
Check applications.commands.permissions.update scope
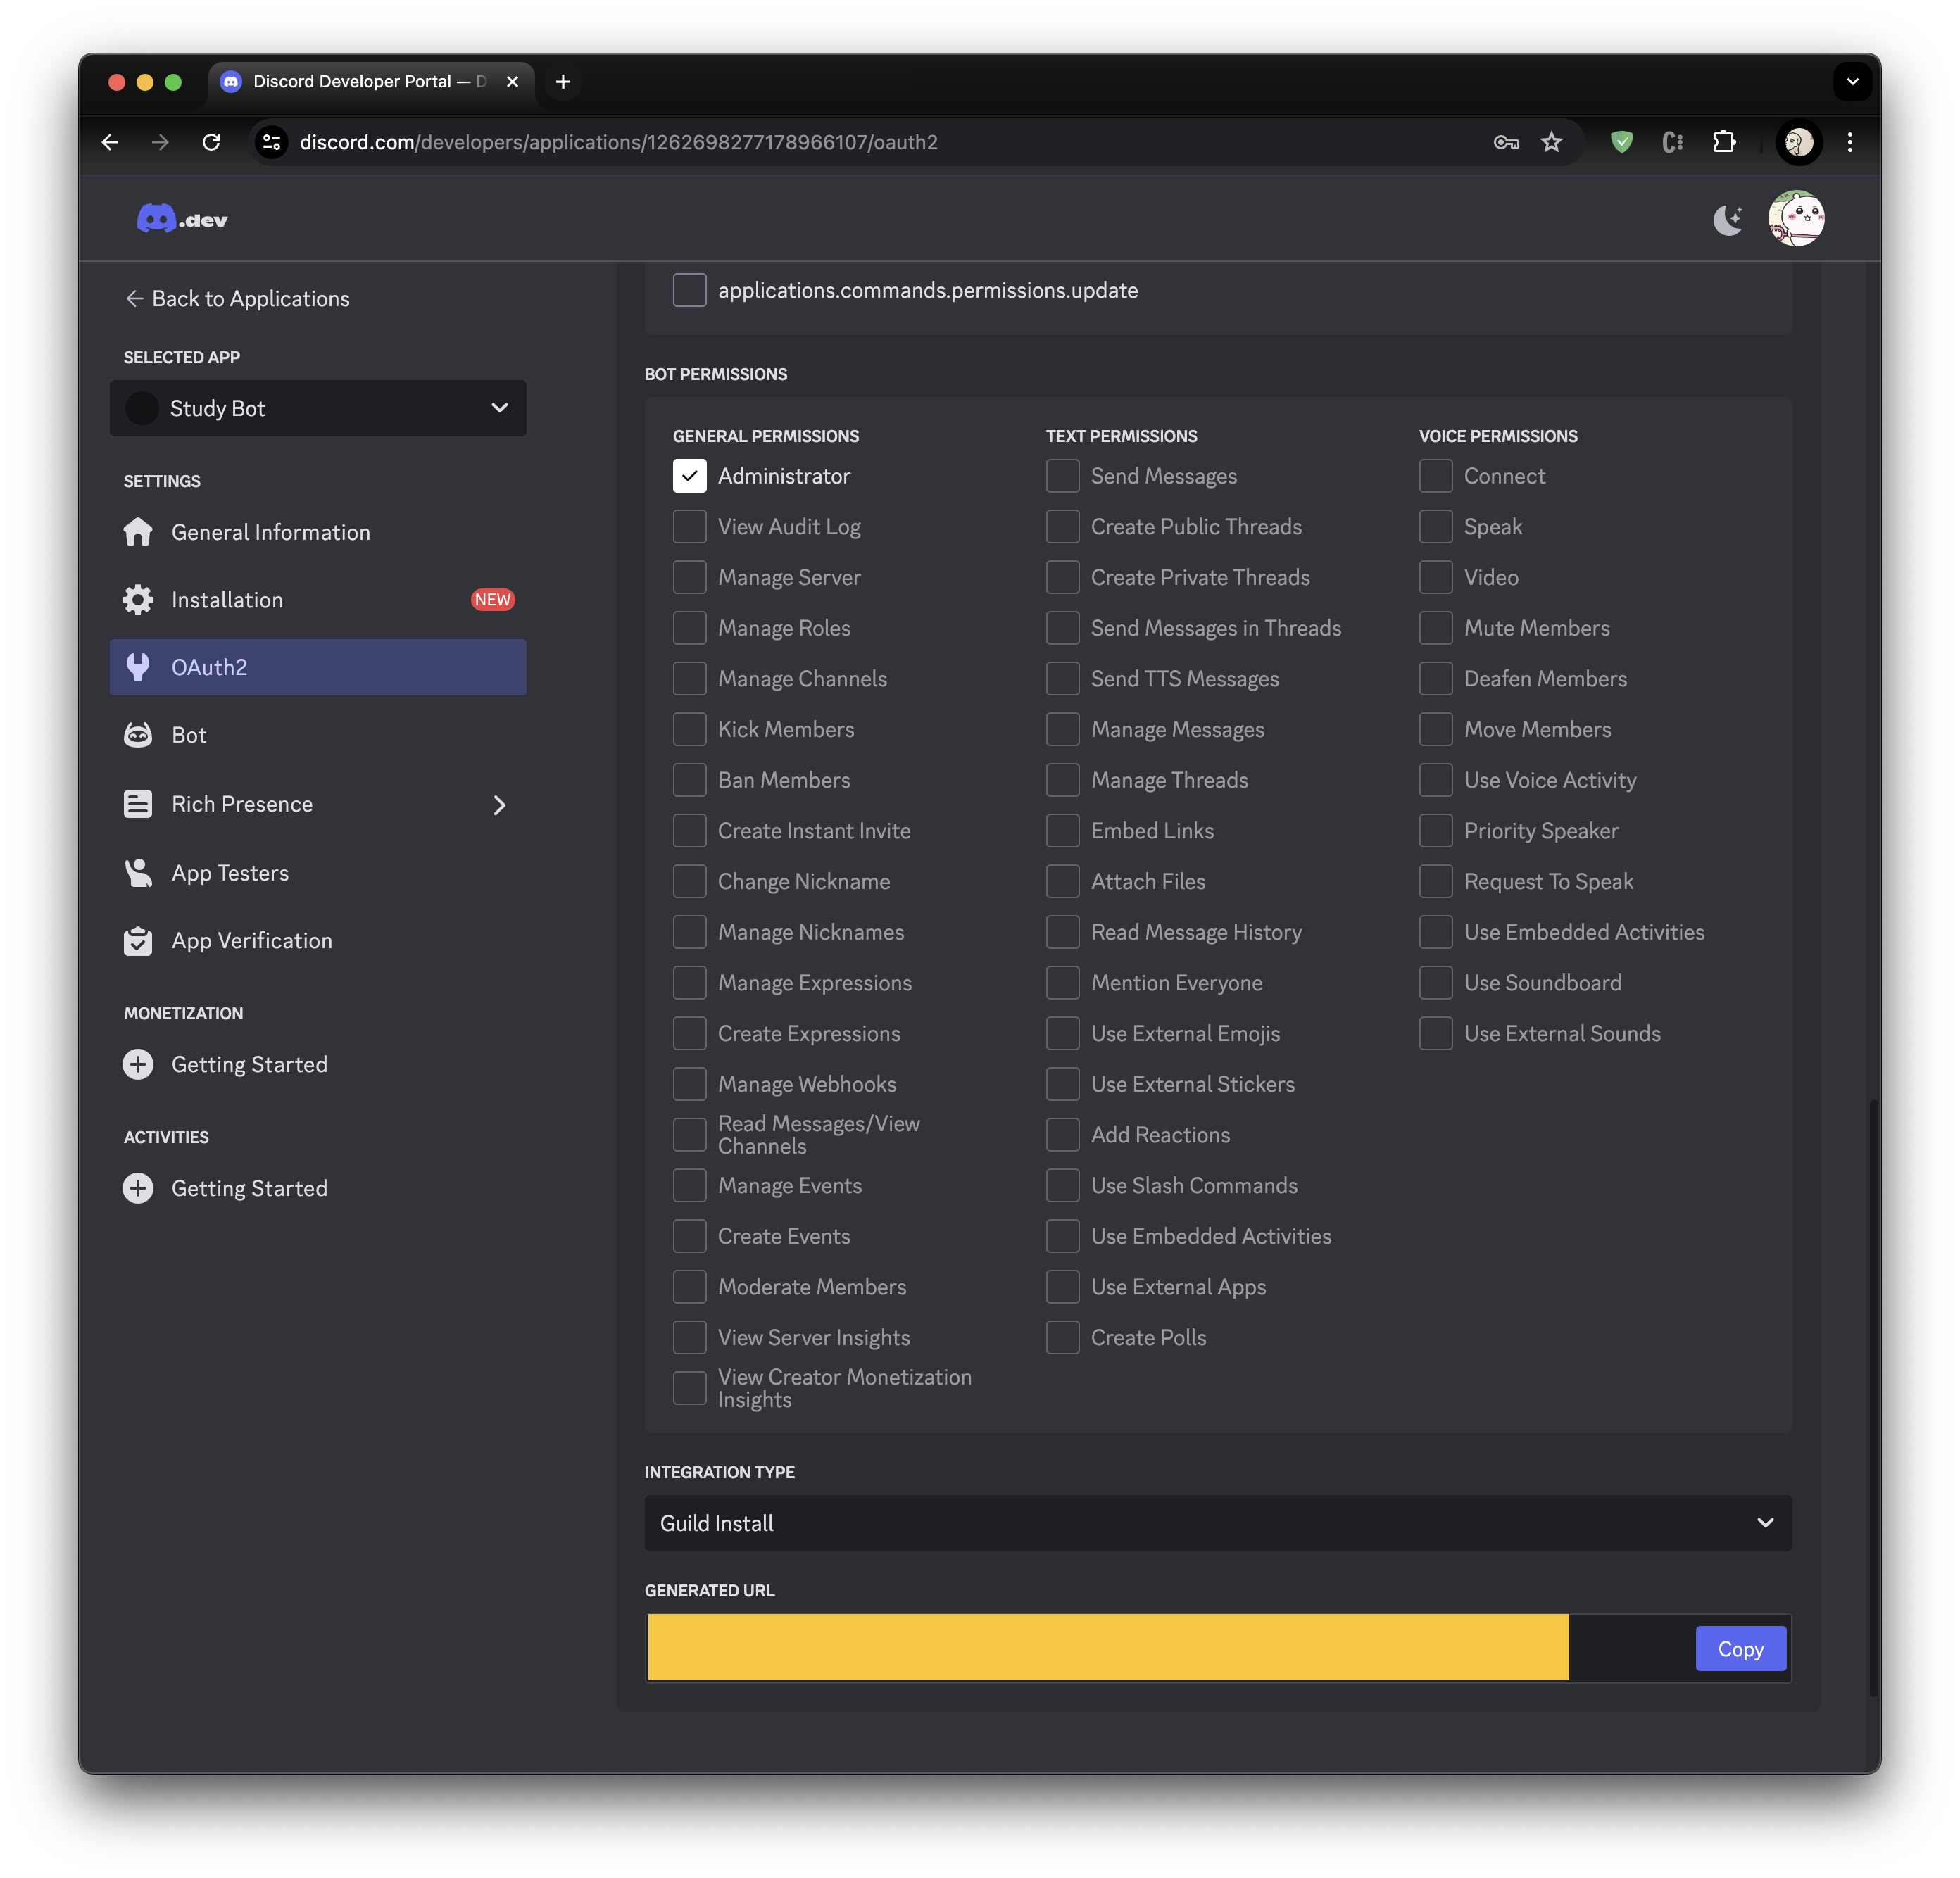pos(690,290)
